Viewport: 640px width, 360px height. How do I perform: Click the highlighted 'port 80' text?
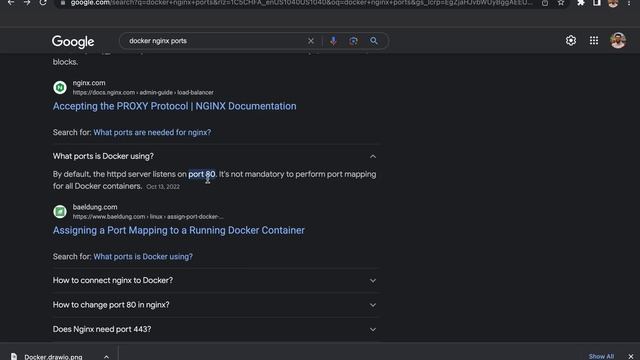coord(202,174)
